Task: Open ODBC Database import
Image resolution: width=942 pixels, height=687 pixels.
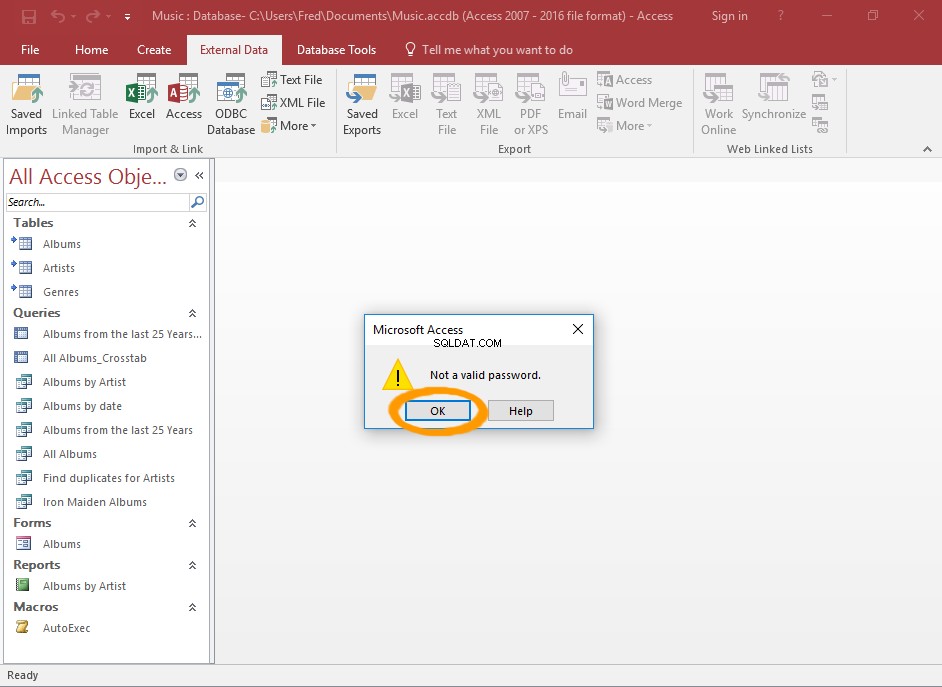Action: pos(231,104)
